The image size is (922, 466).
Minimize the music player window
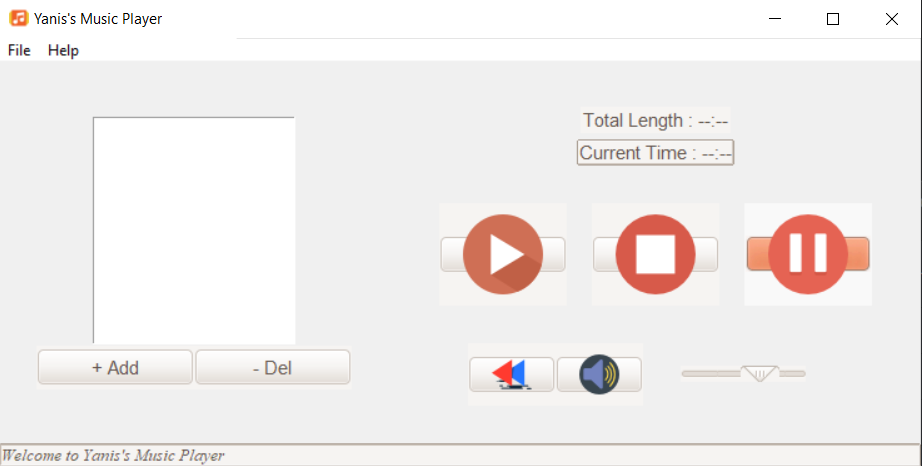click(x=775, y=19)
